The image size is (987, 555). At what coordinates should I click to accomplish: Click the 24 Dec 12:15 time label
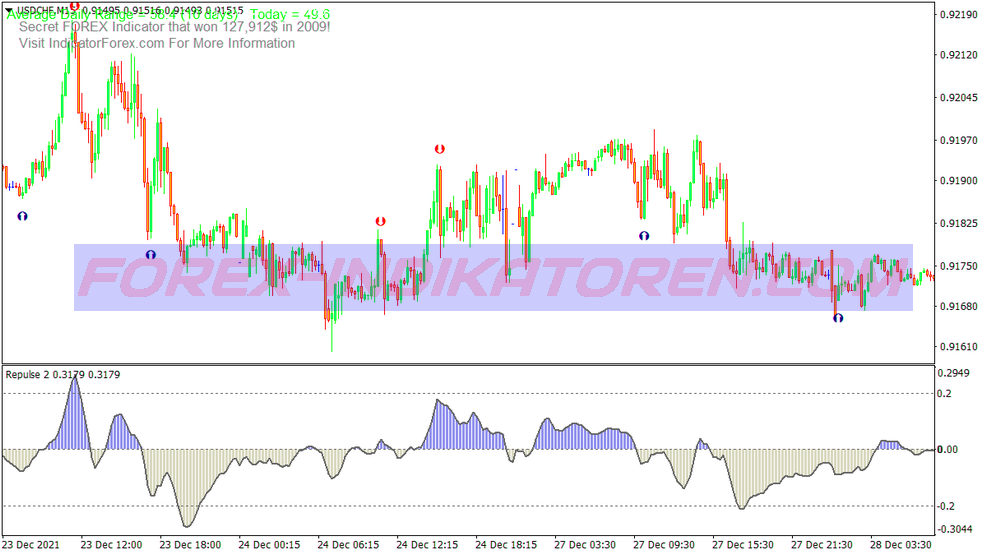pyautogui.click(x=427, y=545)
